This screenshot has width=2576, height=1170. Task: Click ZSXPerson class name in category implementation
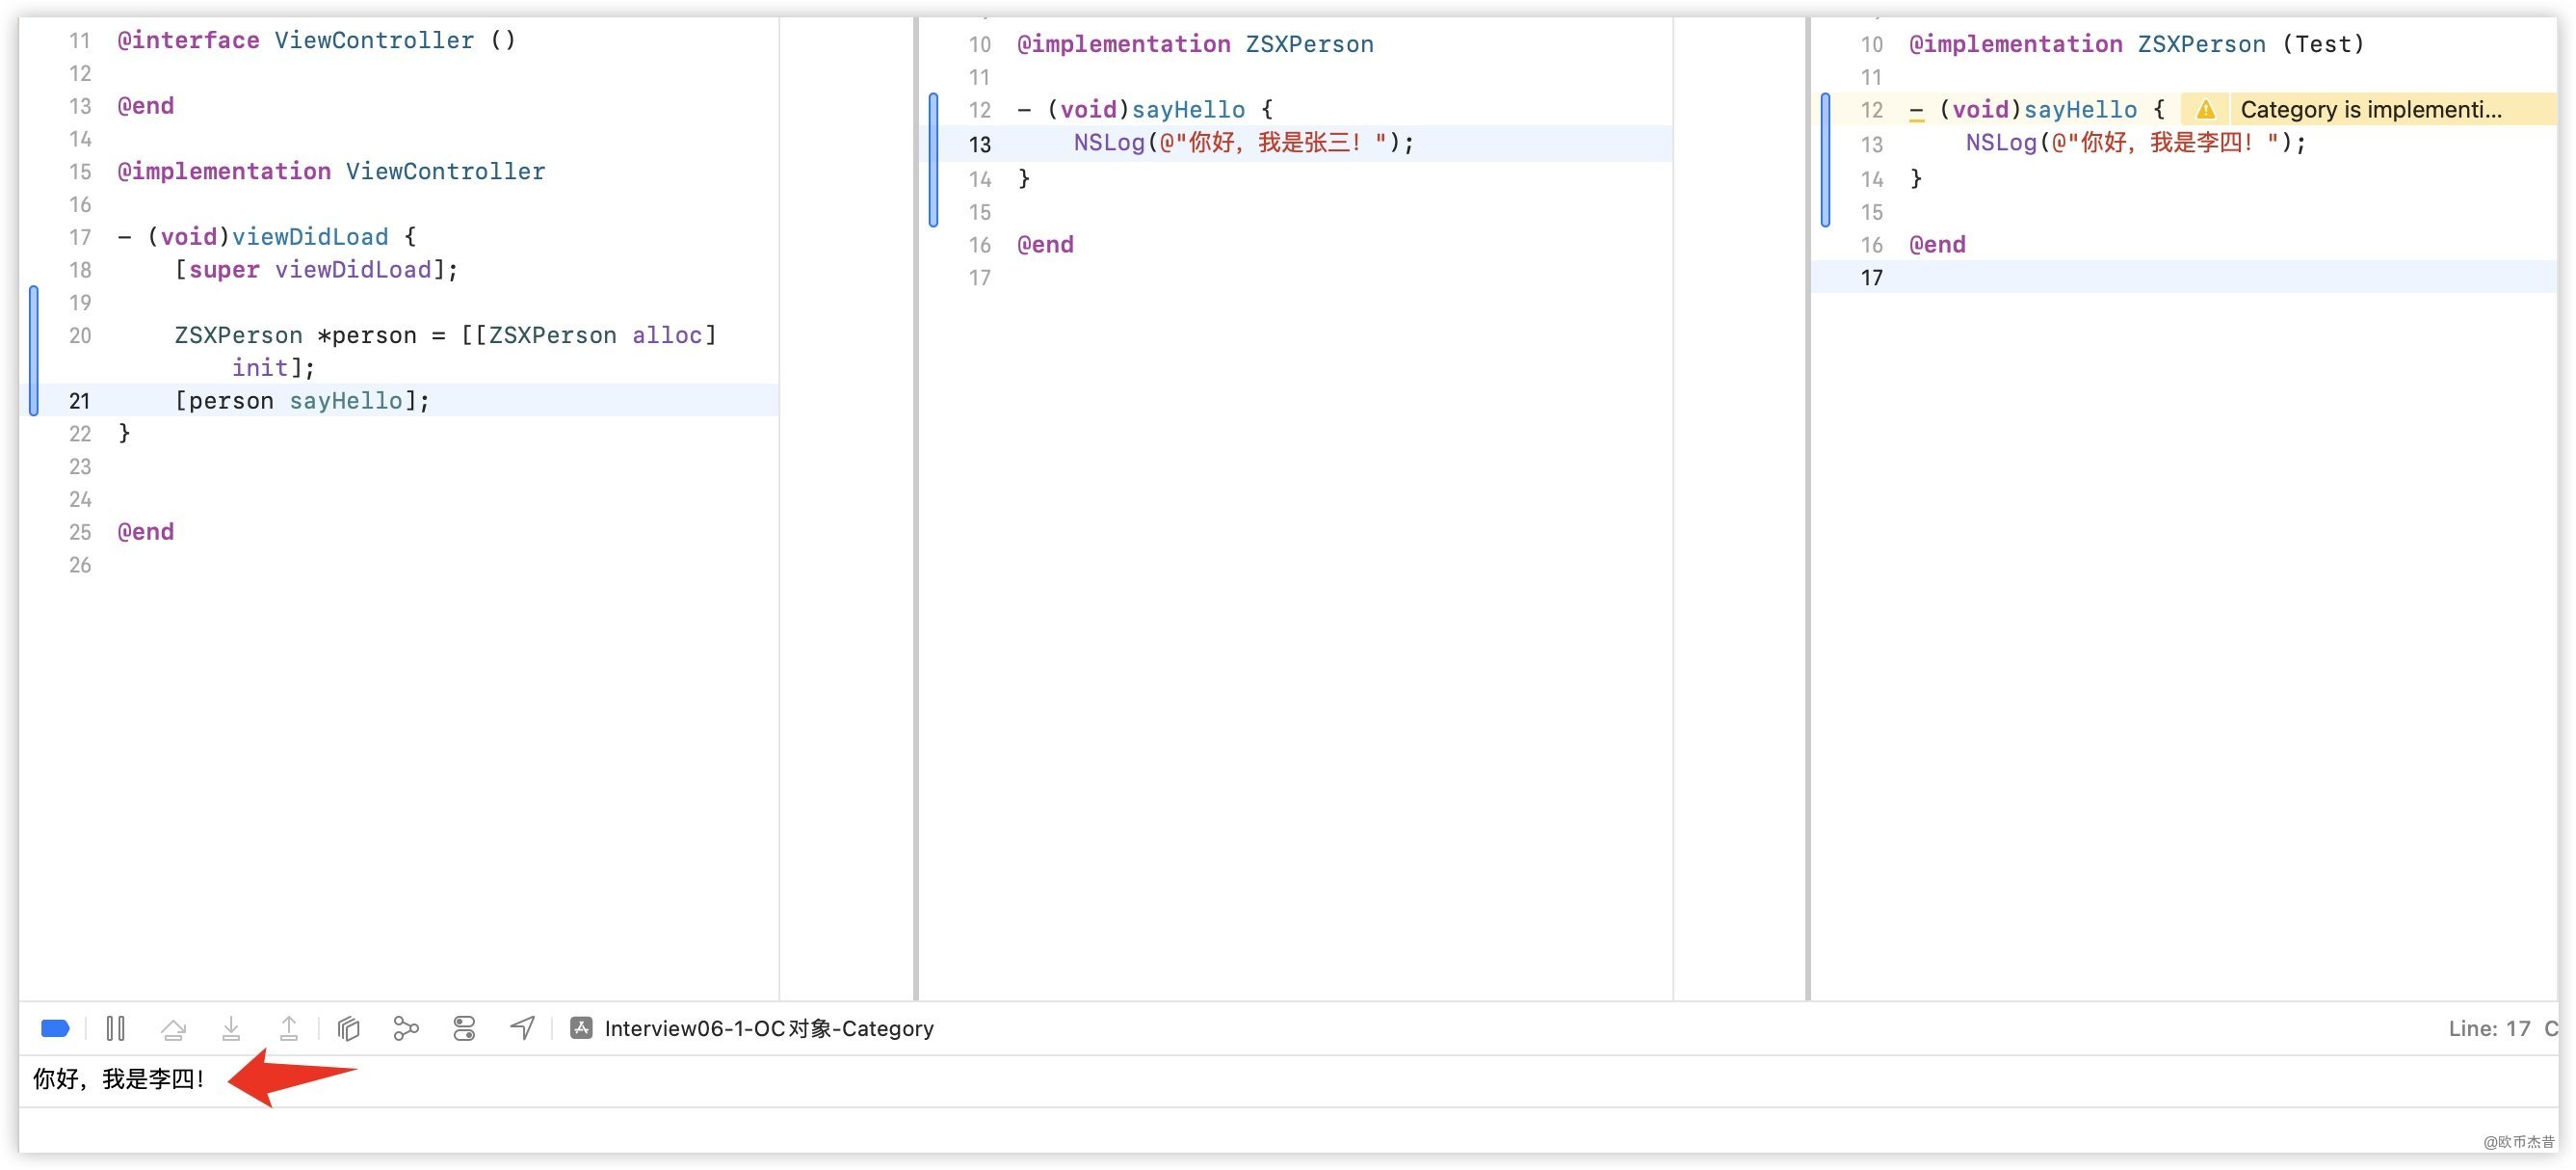(2201, 44)
